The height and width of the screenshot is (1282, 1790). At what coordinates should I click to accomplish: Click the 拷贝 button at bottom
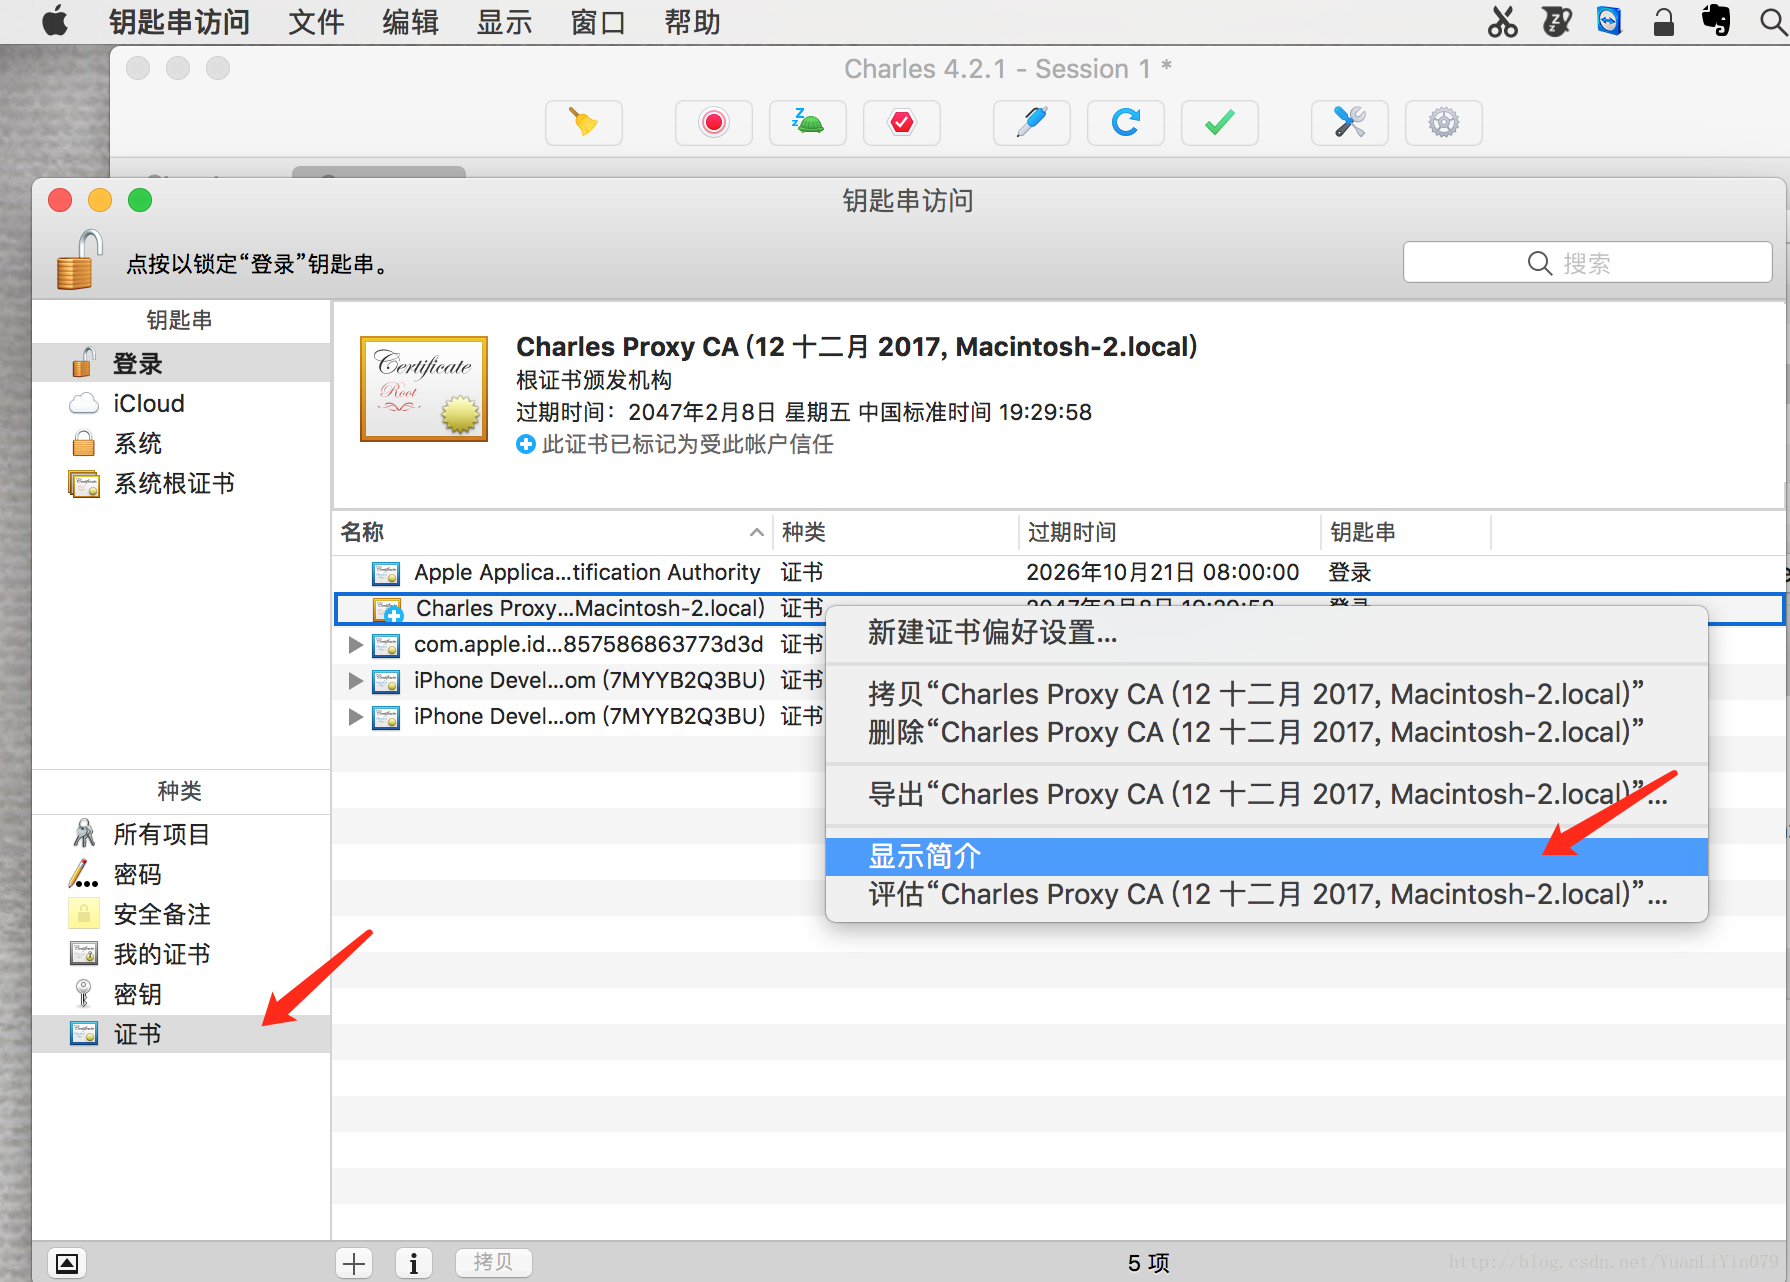[493, 1263]
